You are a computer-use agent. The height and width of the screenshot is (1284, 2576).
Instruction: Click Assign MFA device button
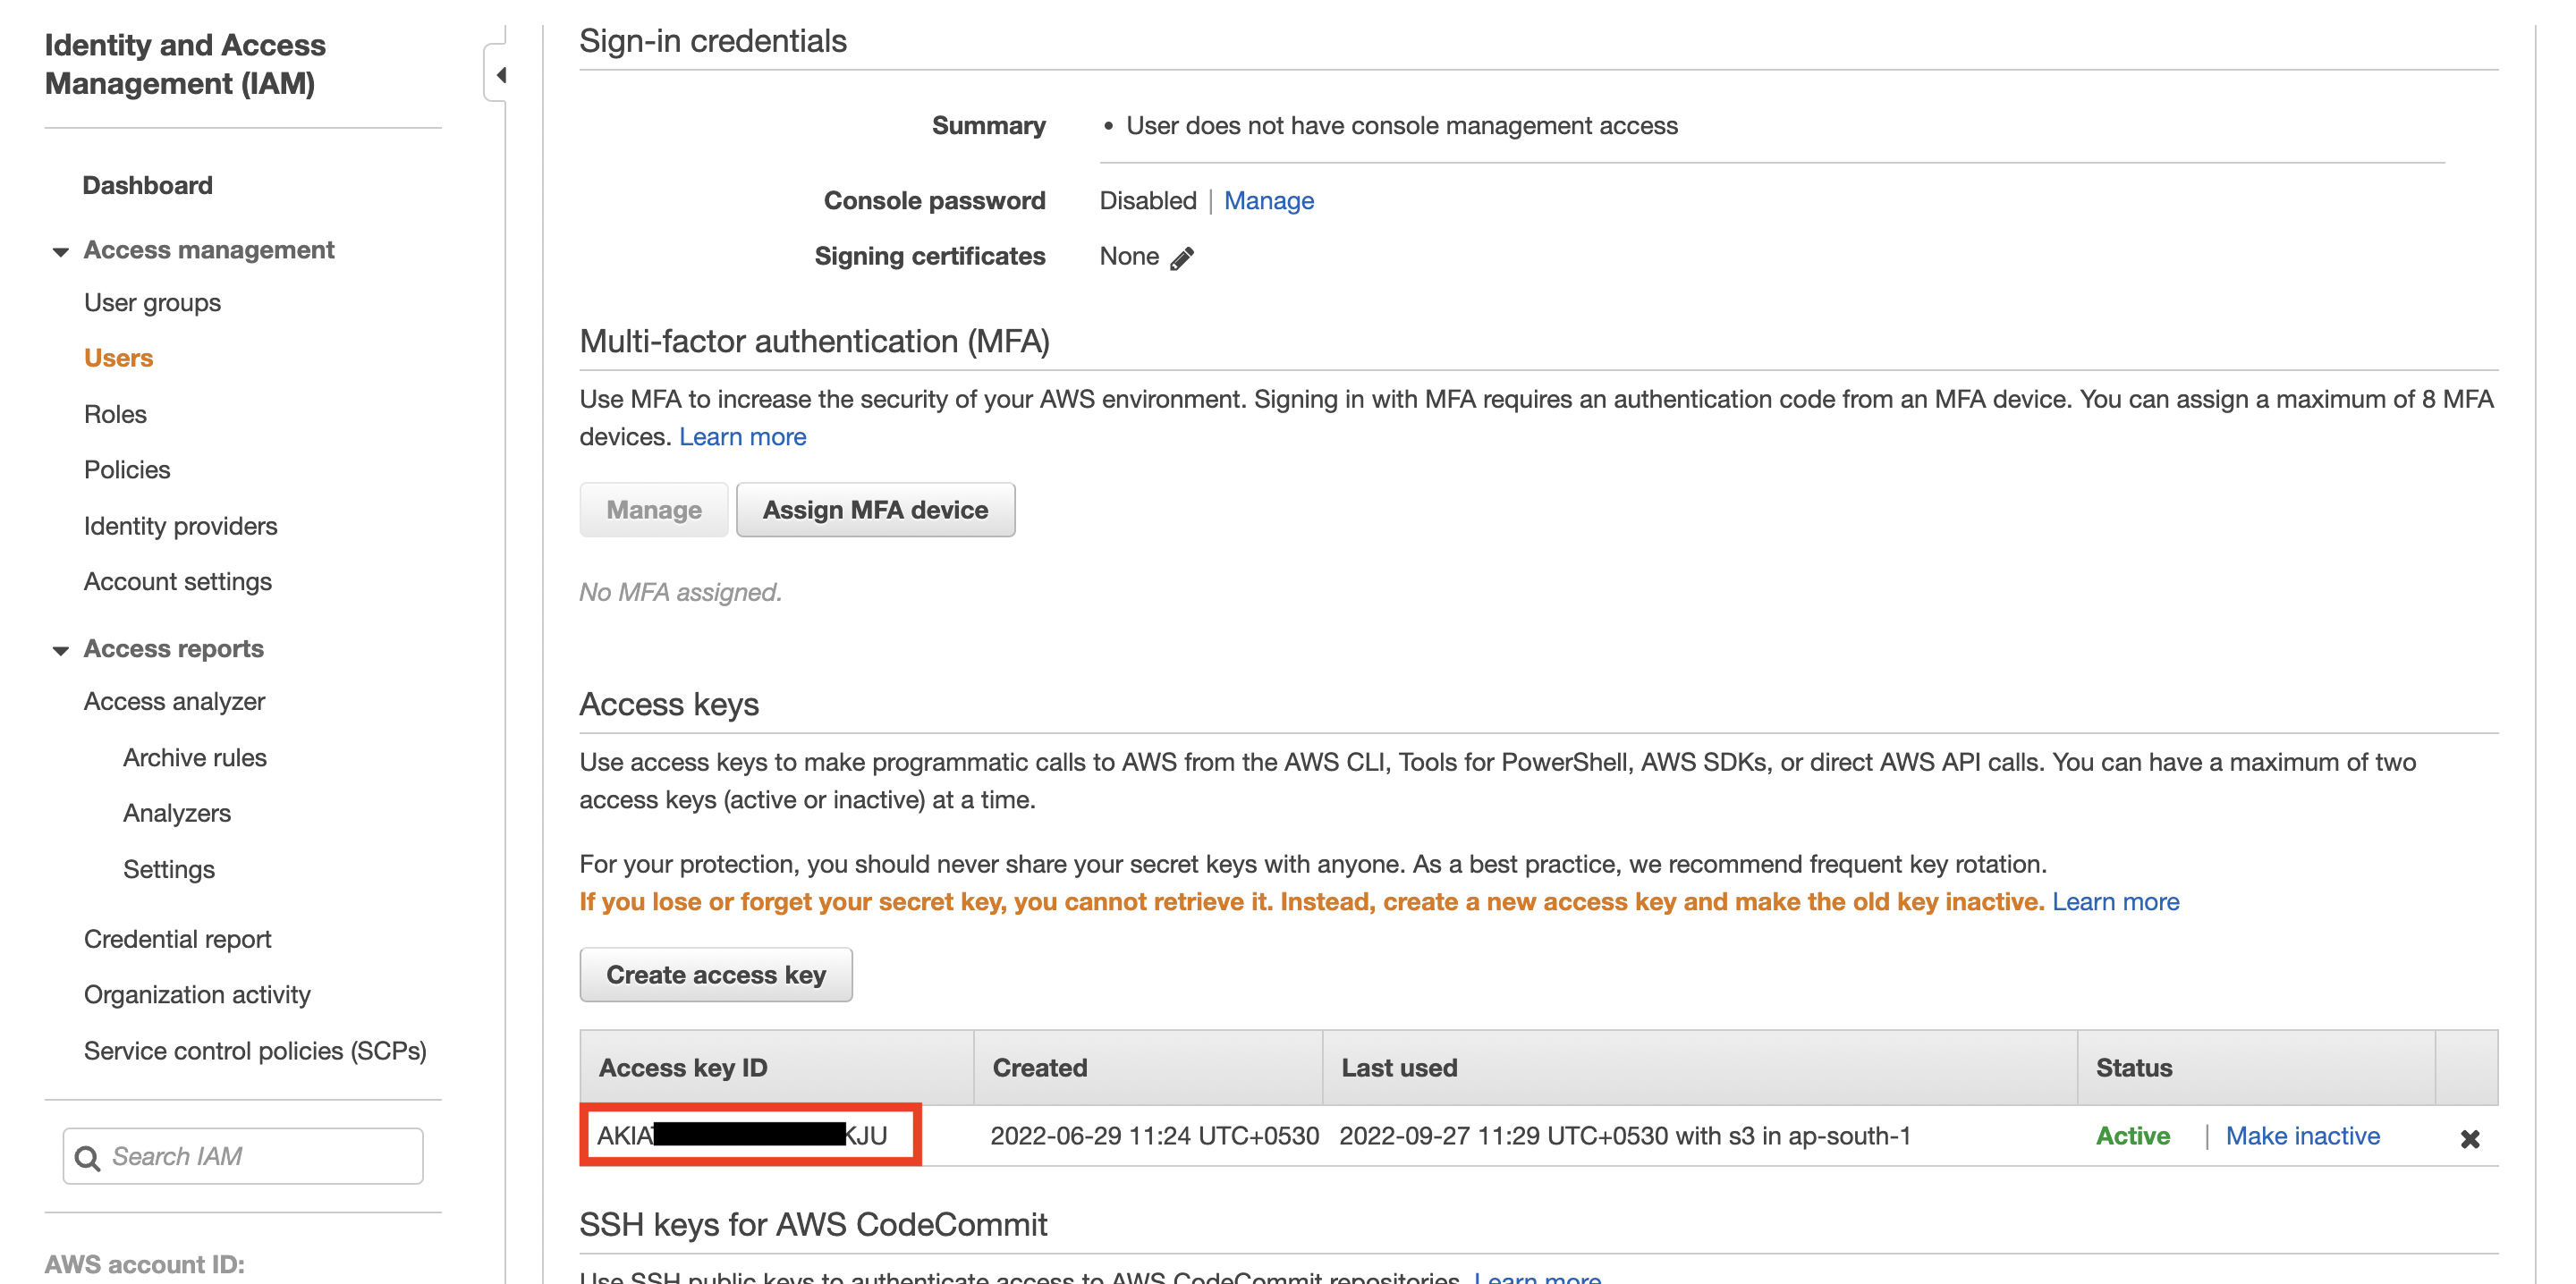875,510
